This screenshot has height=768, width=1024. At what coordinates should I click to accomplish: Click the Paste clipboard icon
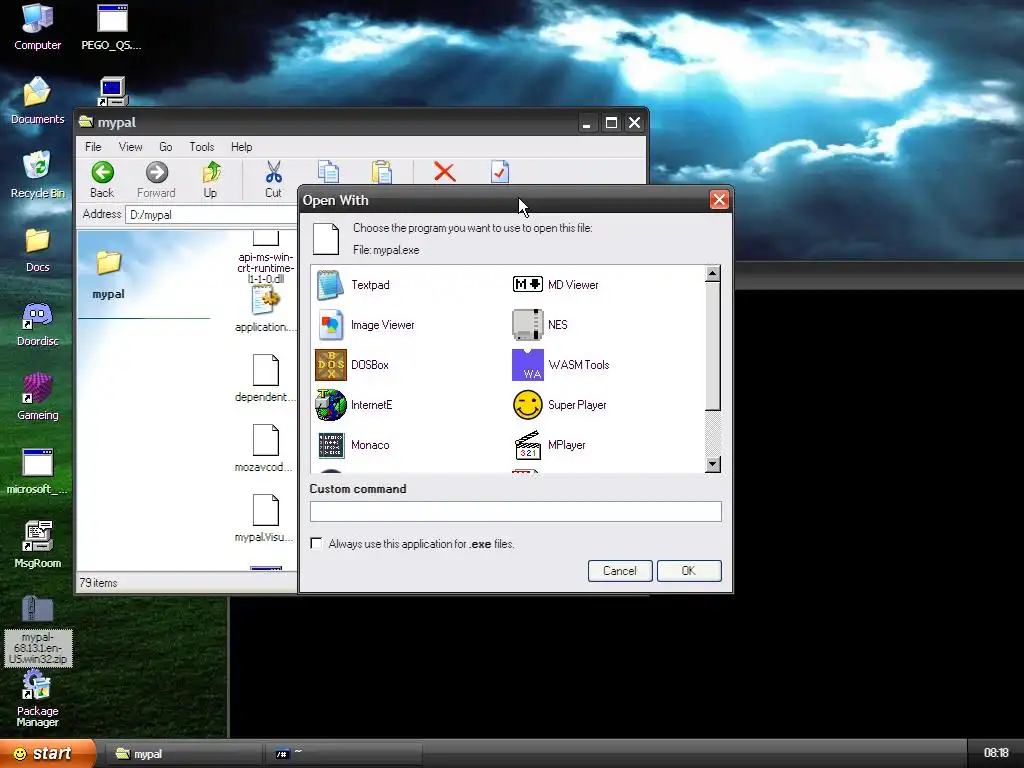[381, 172]
